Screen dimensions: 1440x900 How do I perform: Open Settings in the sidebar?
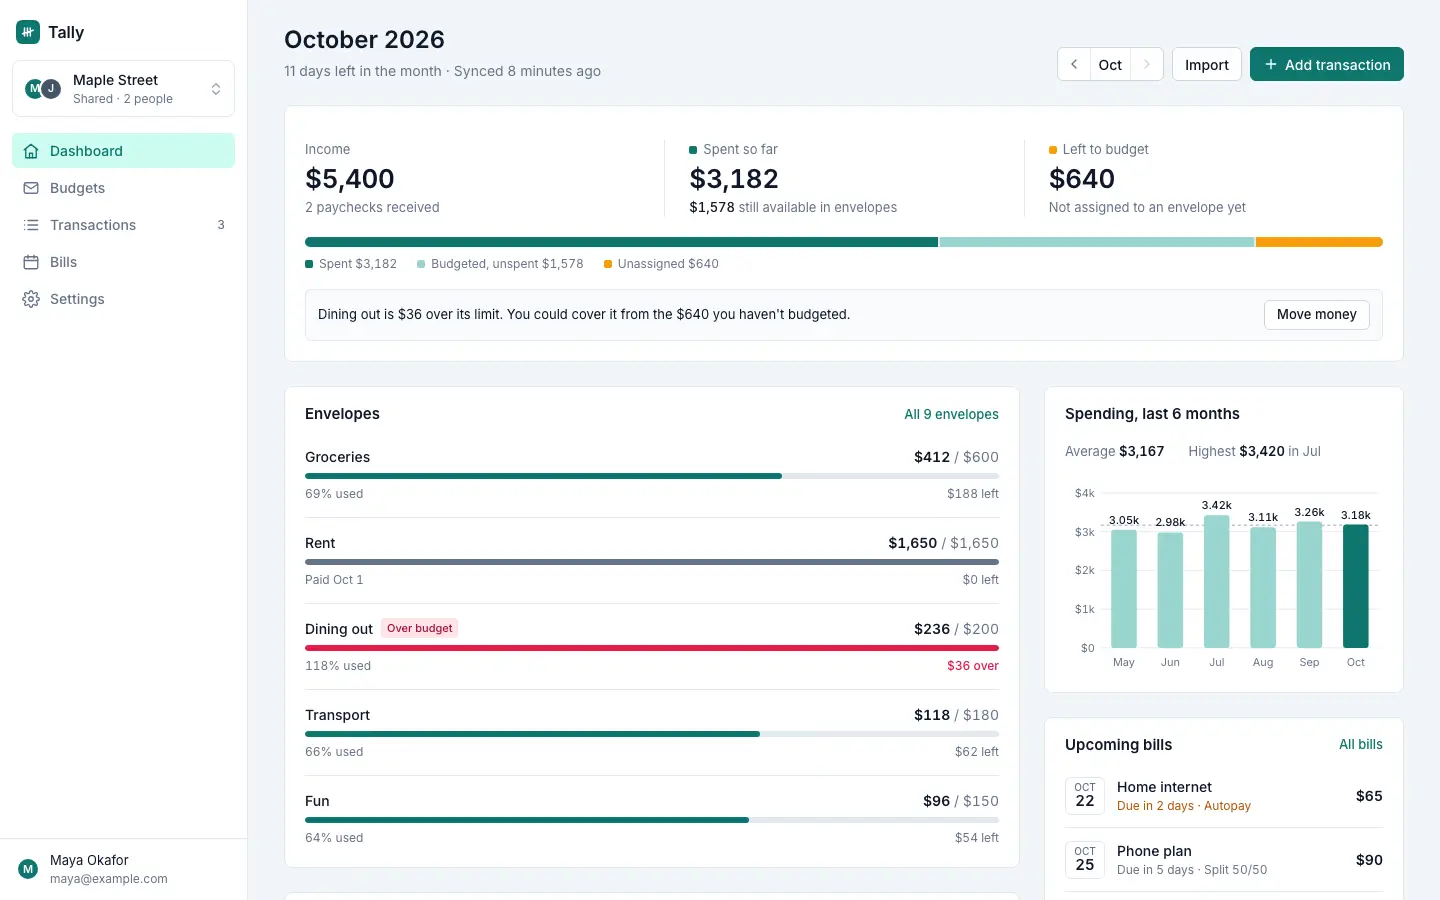124,299
